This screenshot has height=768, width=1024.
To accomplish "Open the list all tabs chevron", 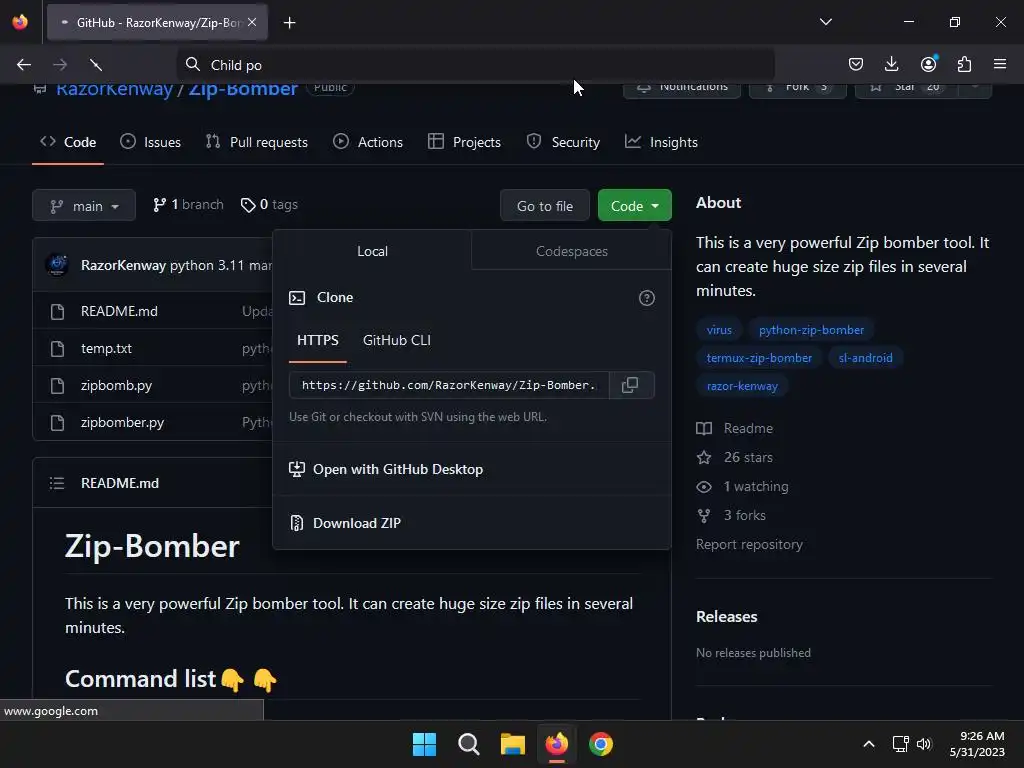I will tap(825, 22).
